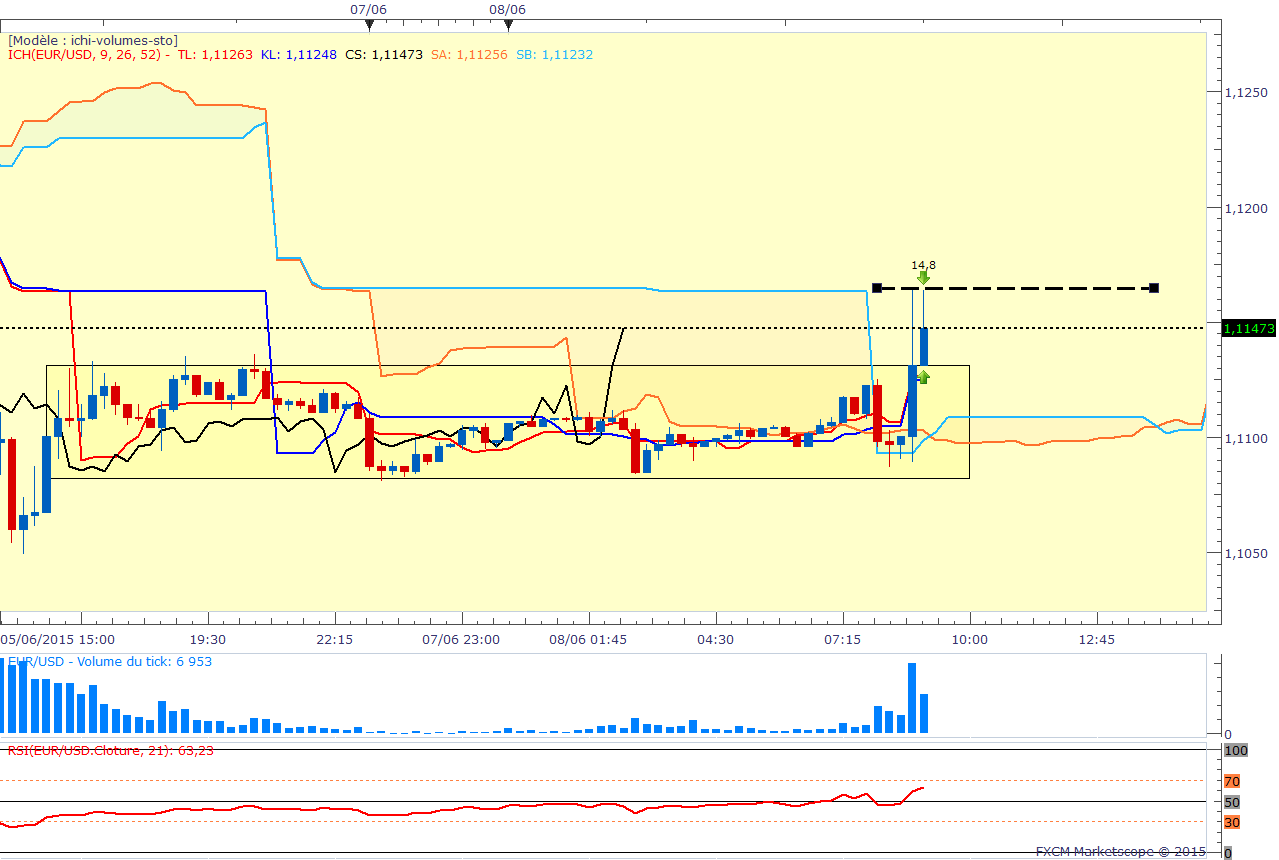The width and height of the screenshot is (1279, 860).
Task: Click the green down arrow above the last candle
Action: pos(924,279)
